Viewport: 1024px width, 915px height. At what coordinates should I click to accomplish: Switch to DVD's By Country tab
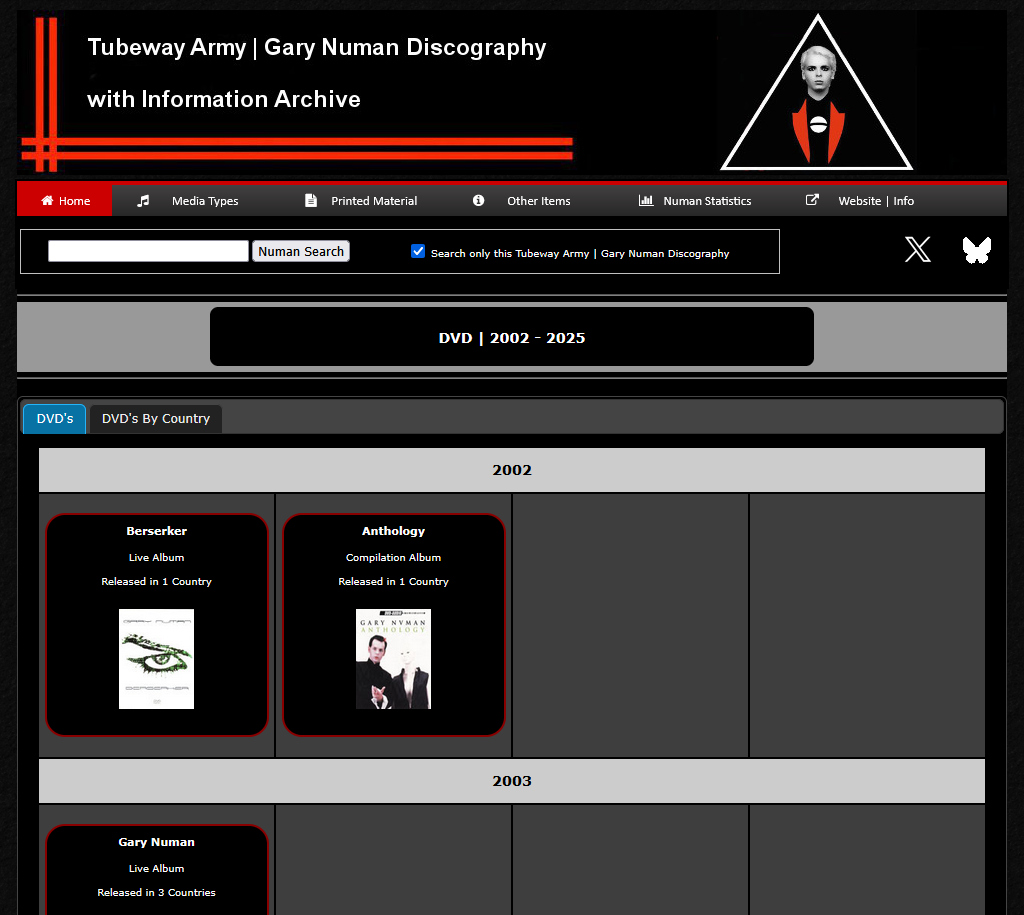155,419
